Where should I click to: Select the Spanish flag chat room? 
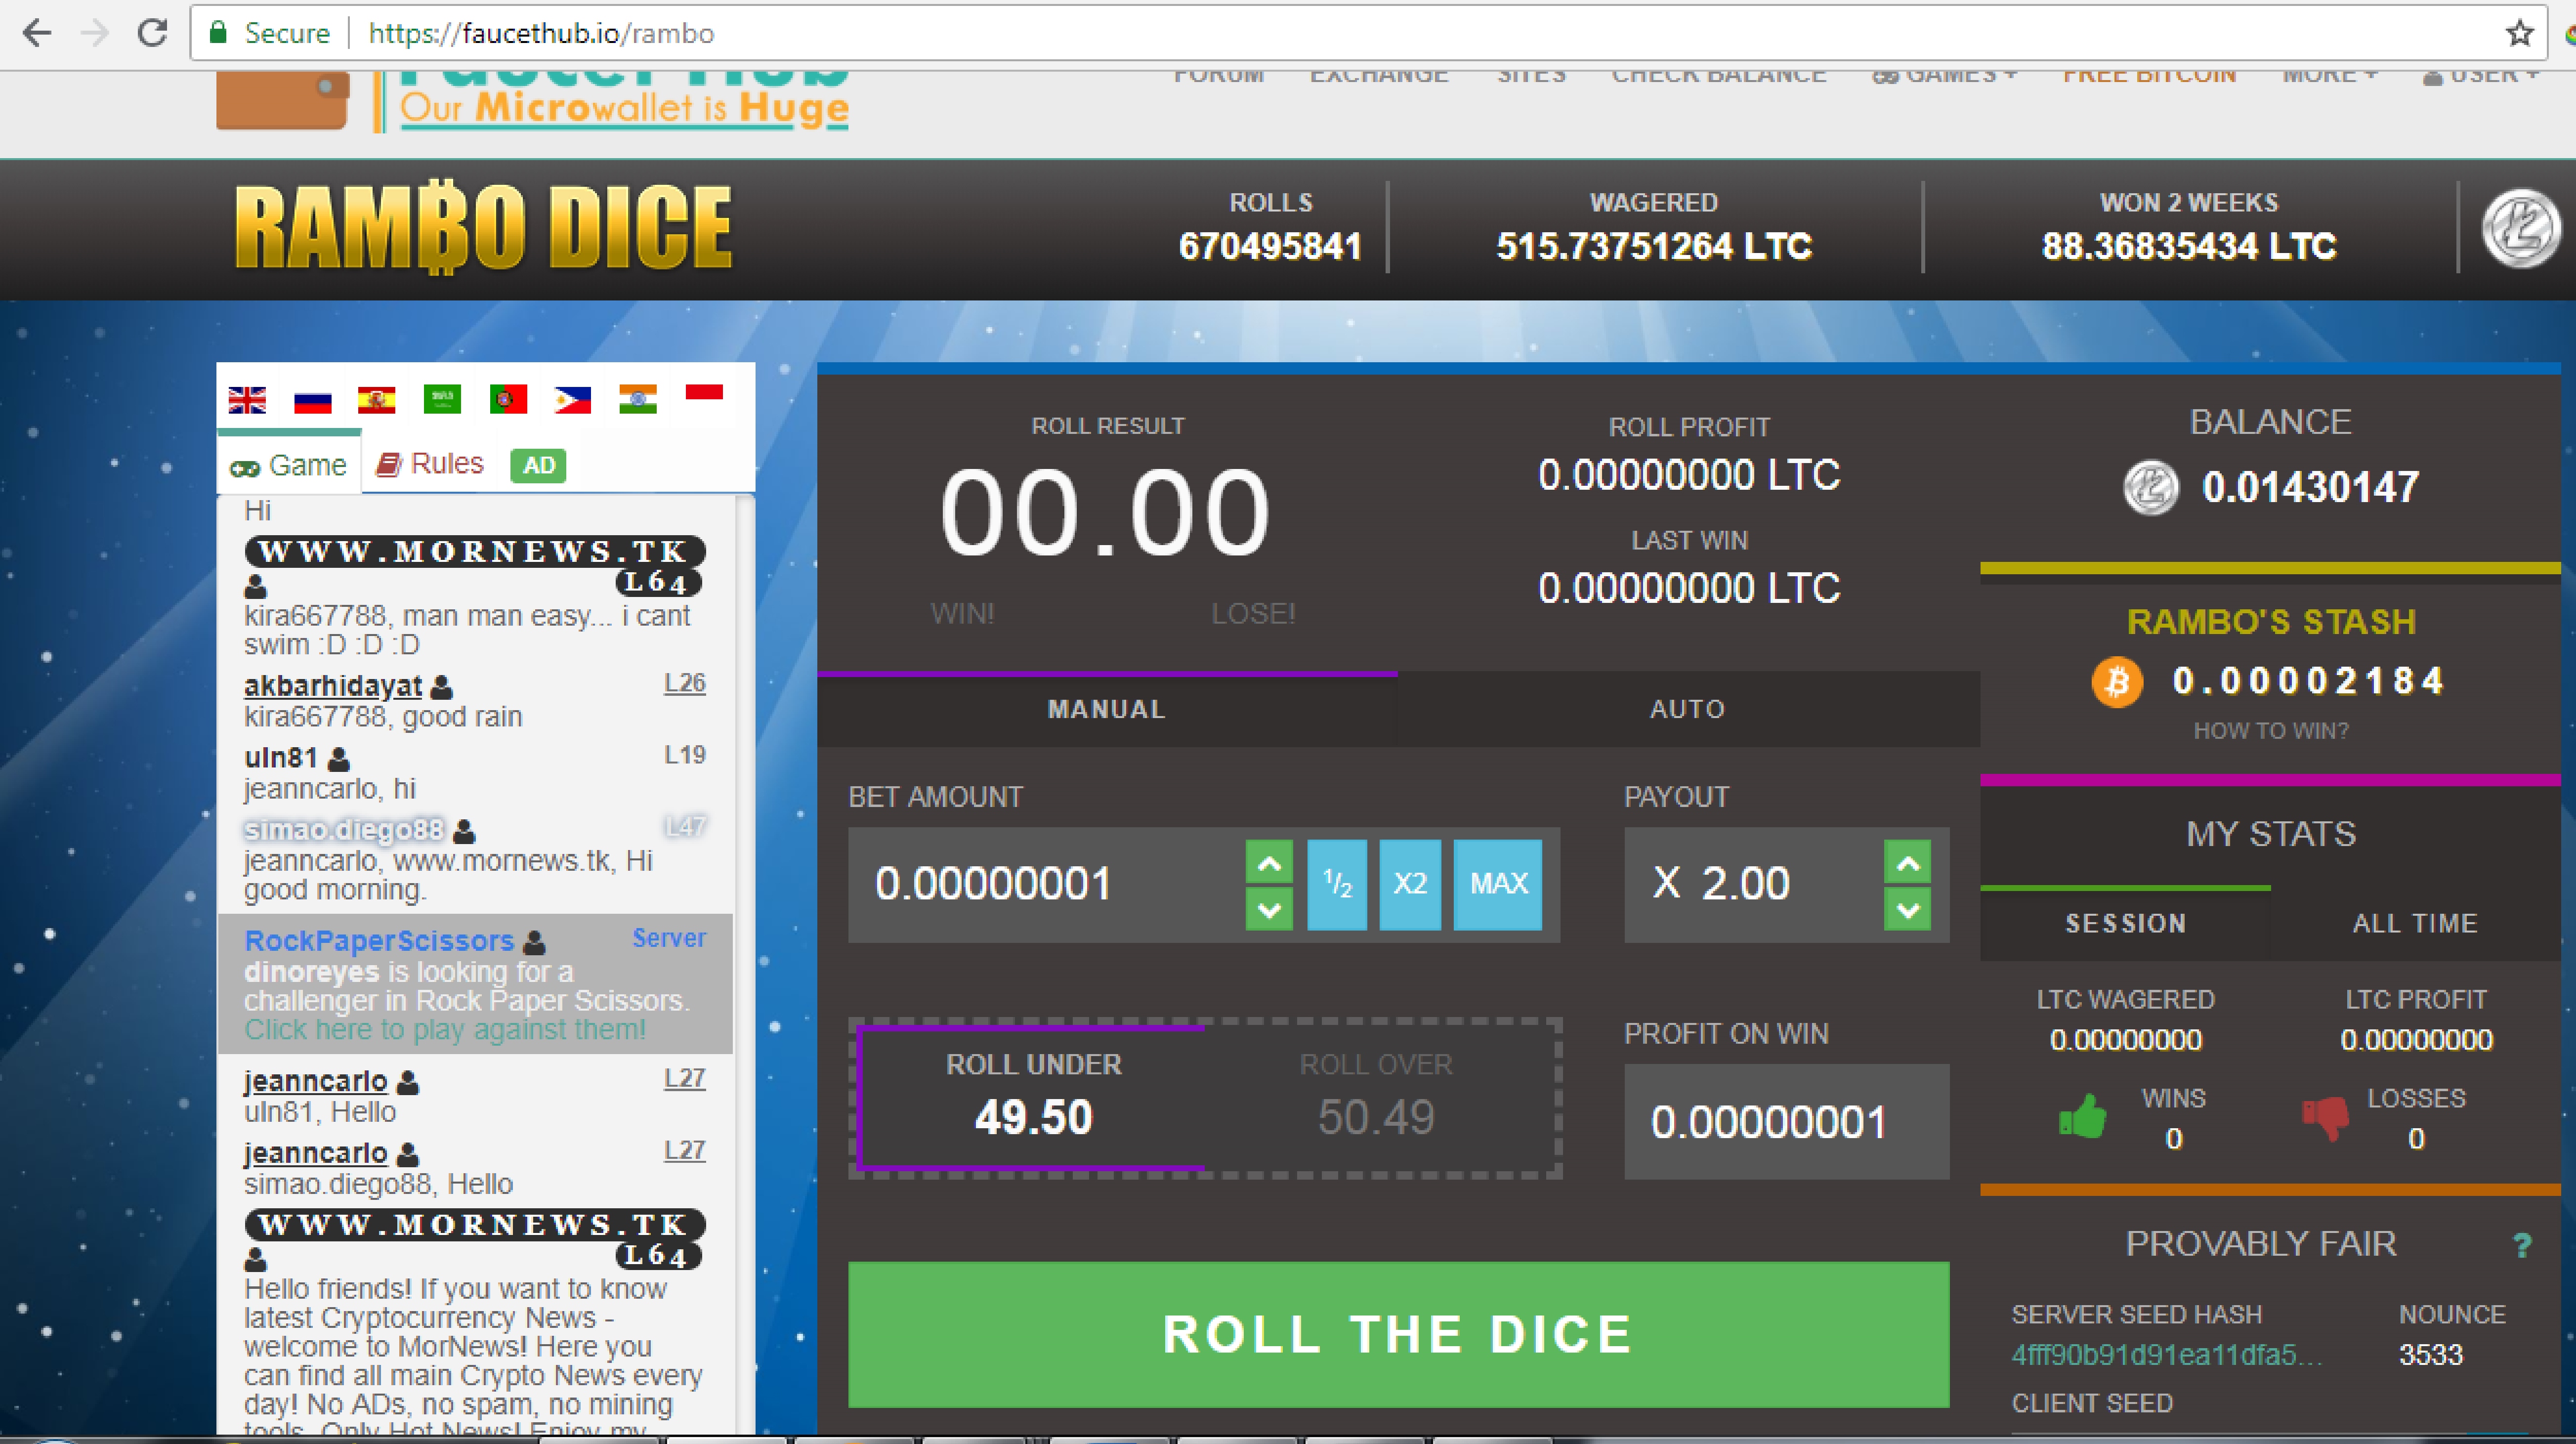pos(377,400)
